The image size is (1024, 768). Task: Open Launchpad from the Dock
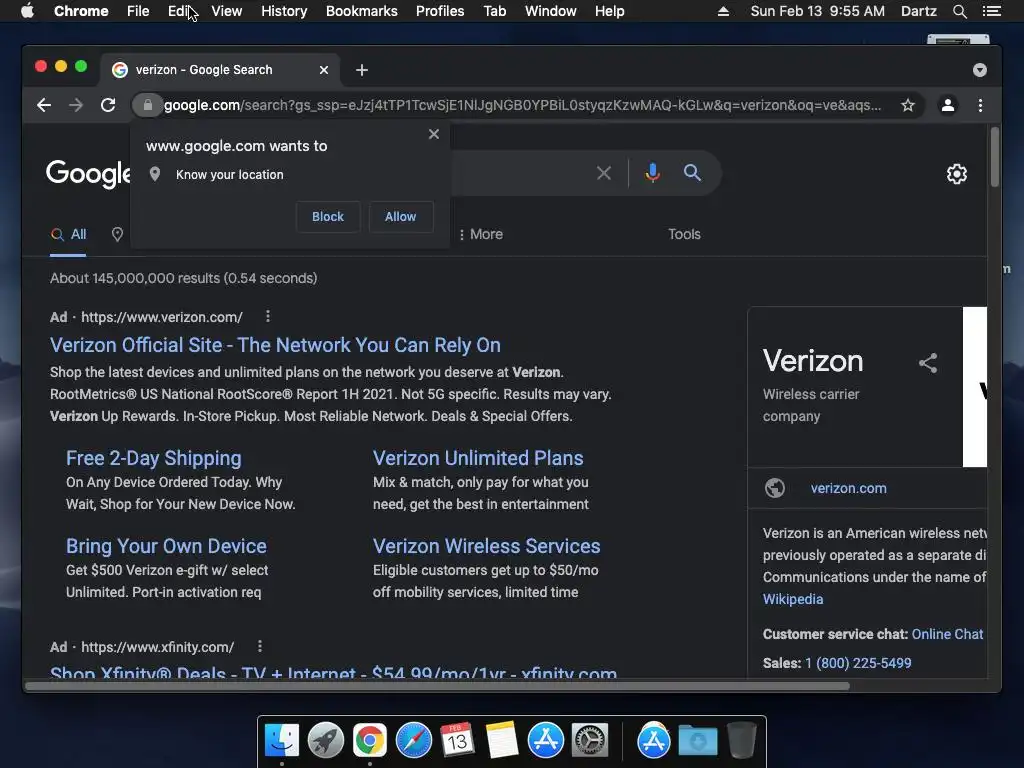point(326,741)
